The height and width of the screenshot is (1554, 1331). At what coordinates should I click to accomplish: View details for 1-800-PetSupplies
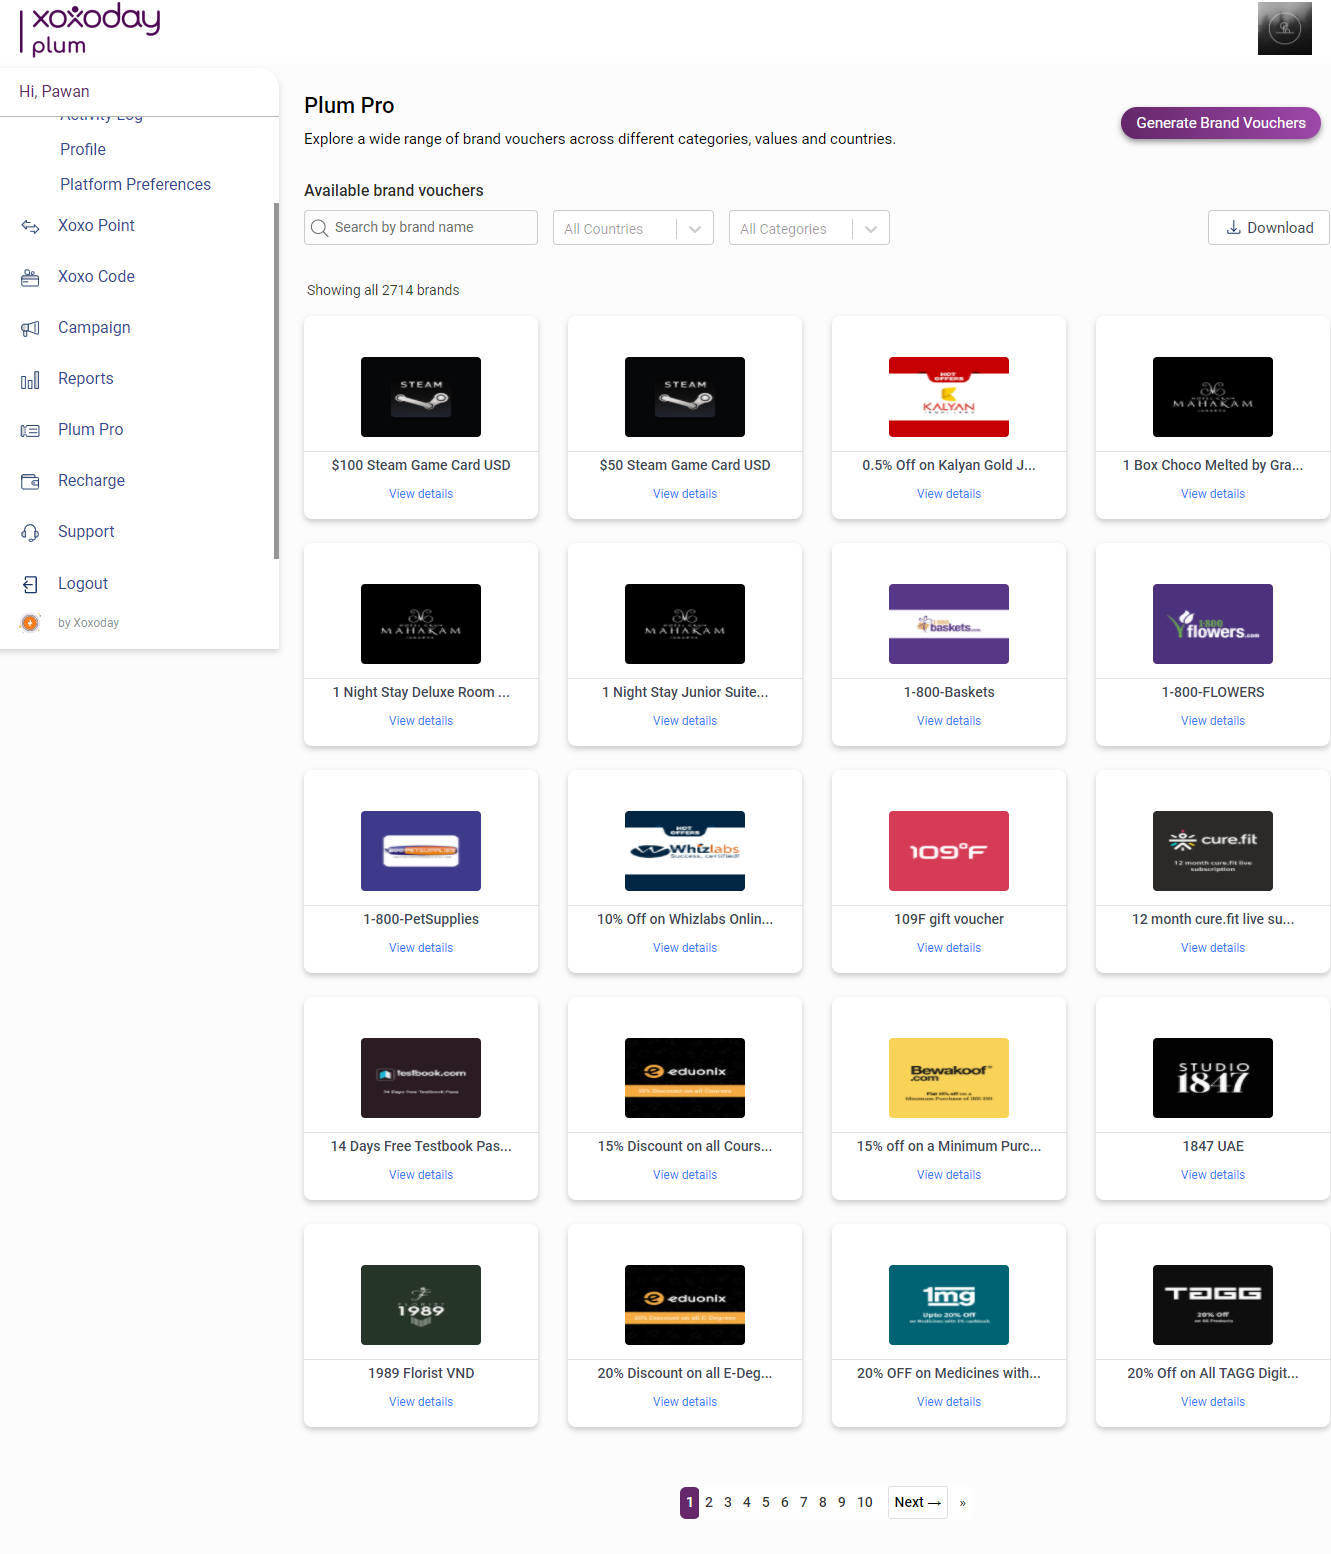coord(421,948)
